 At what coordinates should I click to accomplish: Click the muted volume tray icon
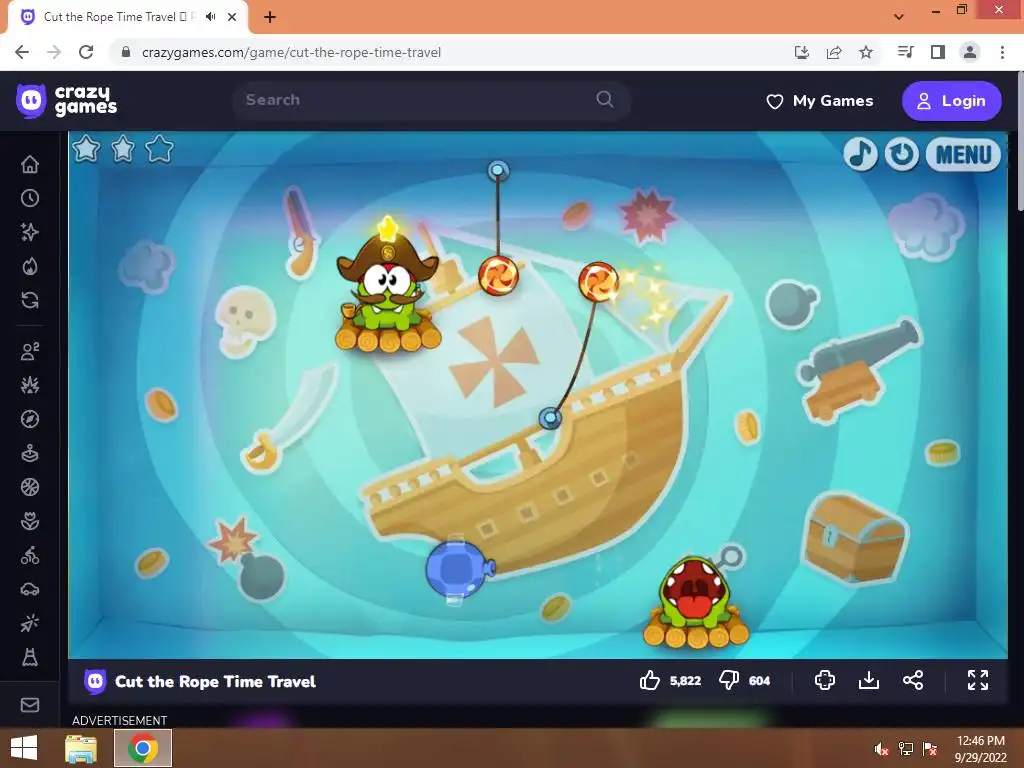click(882, 749)
